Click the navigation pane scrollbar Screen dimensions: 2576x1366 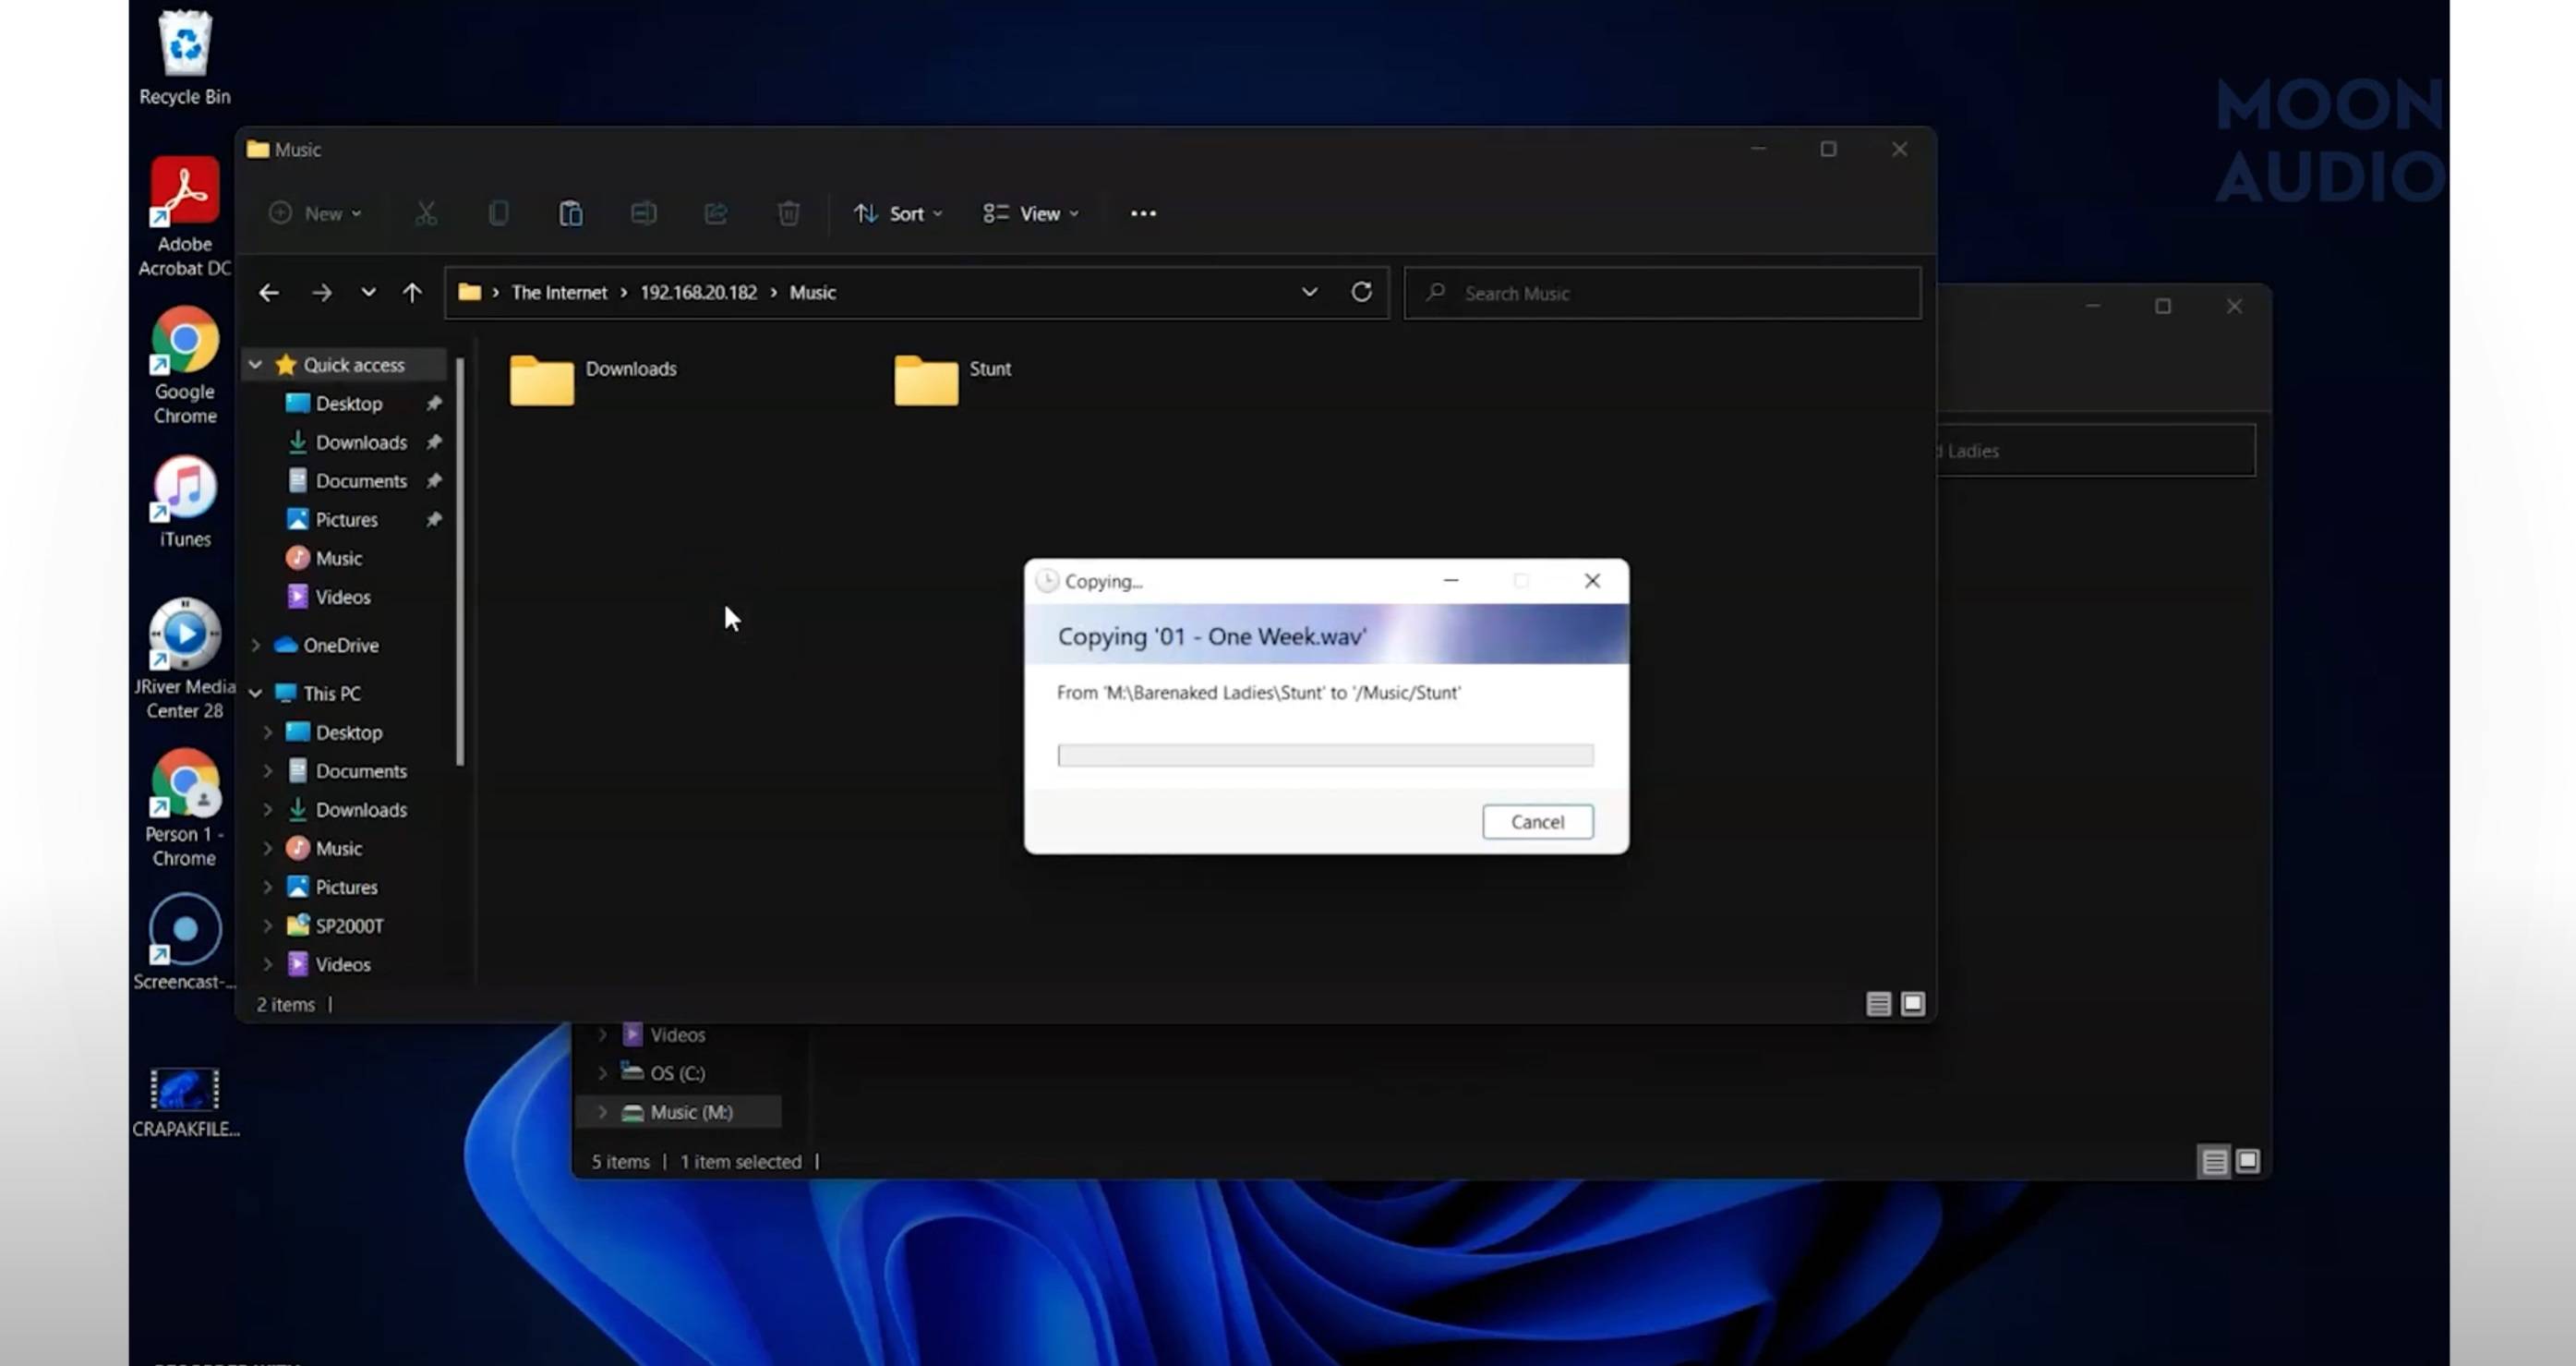[x=460, y=563]
